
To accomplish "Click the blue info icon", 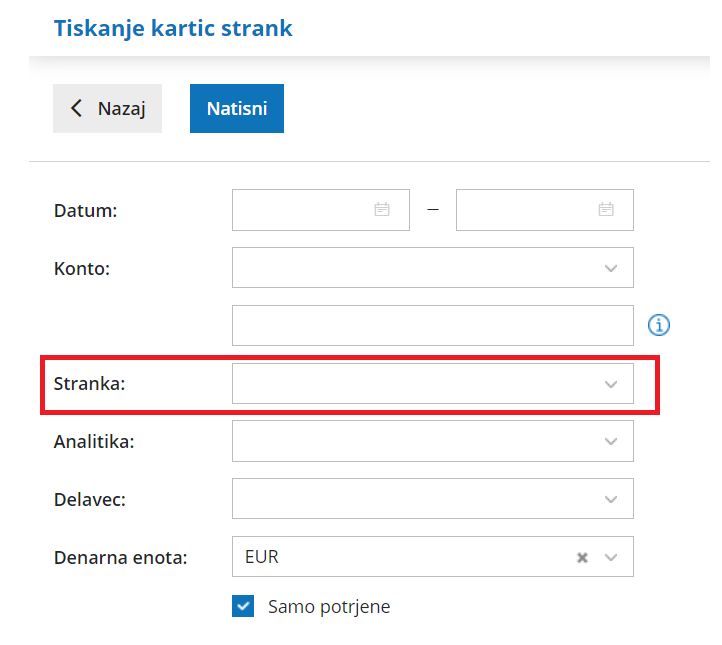I will (659, 325).
